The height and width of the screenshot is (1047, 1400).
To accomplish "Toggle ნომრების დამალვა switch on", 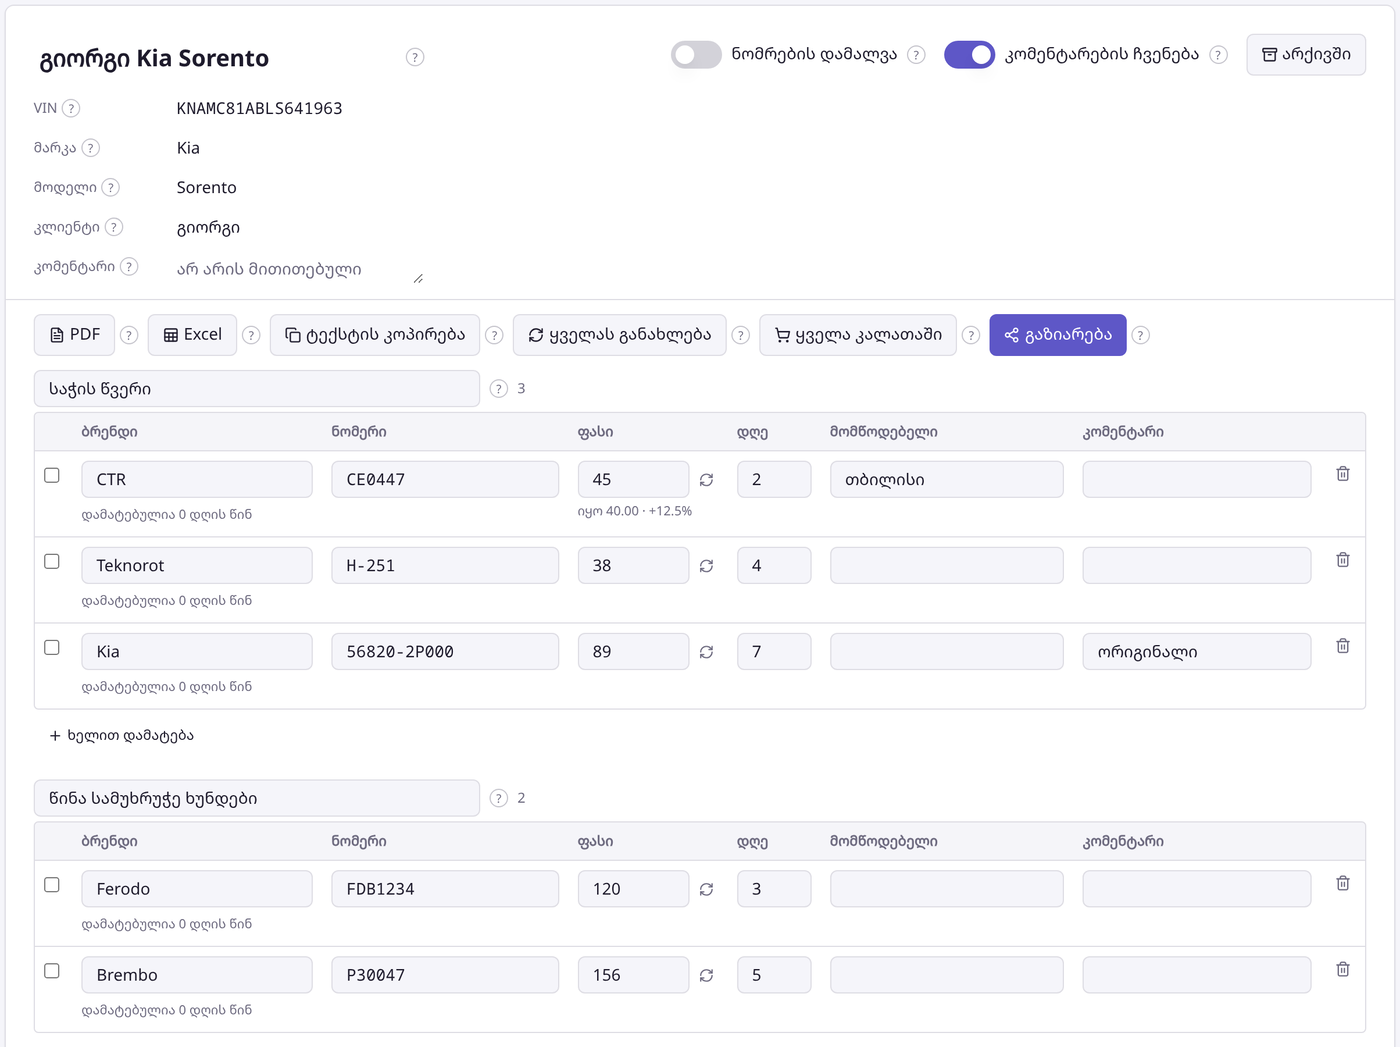I will pos(696,54).
